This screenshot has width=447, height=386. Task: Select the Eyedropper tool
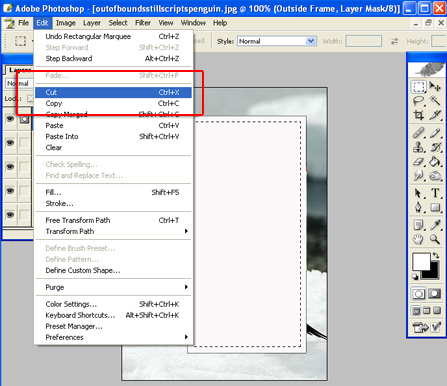click(x=435, y=225)
